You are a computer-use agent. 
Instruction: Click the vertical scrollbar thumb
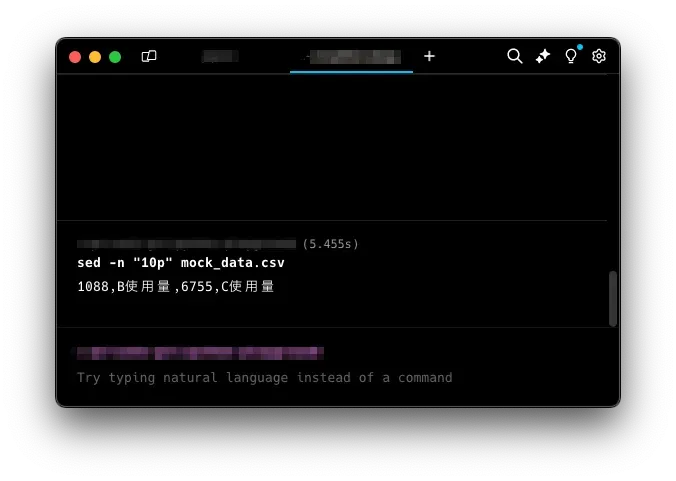[x=613, y=298]
